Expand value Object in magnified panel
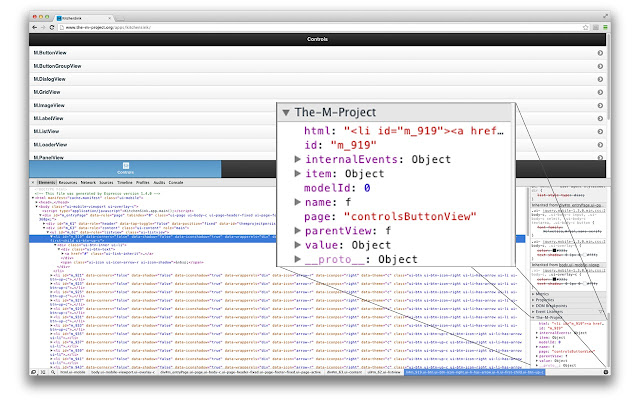Viewport: 640px width, 400px height. 298,245
